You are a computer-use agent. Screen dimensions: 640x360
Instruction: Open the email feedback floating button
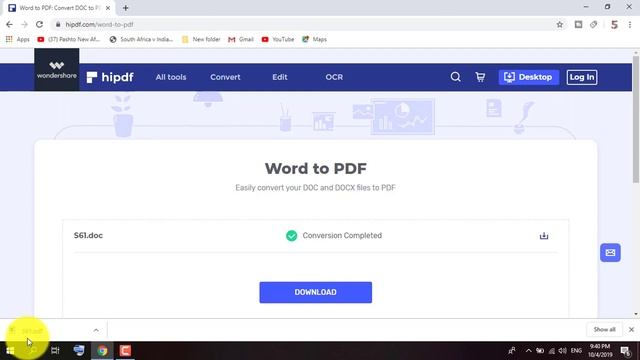click(610, 253)
